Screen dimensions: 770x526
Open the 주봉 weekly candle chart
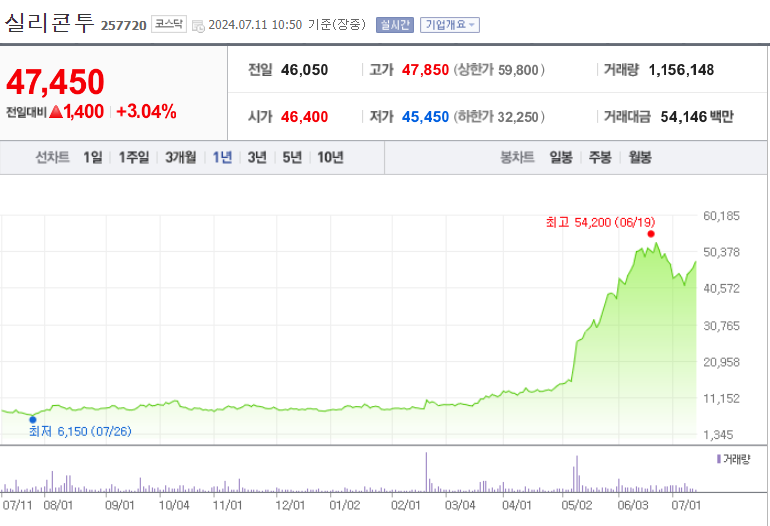click(600, 157)
